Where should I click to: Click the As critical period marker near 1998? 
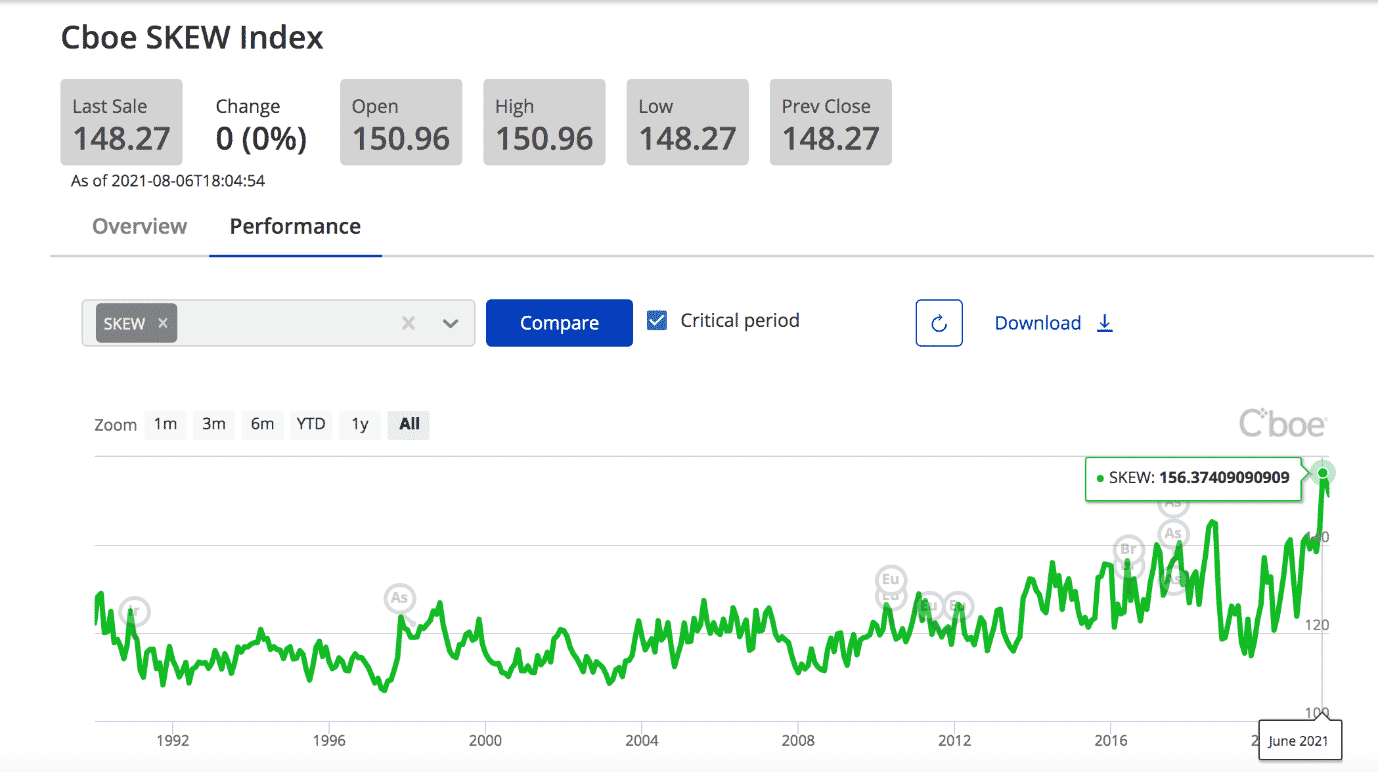click(x=400, y=598)
